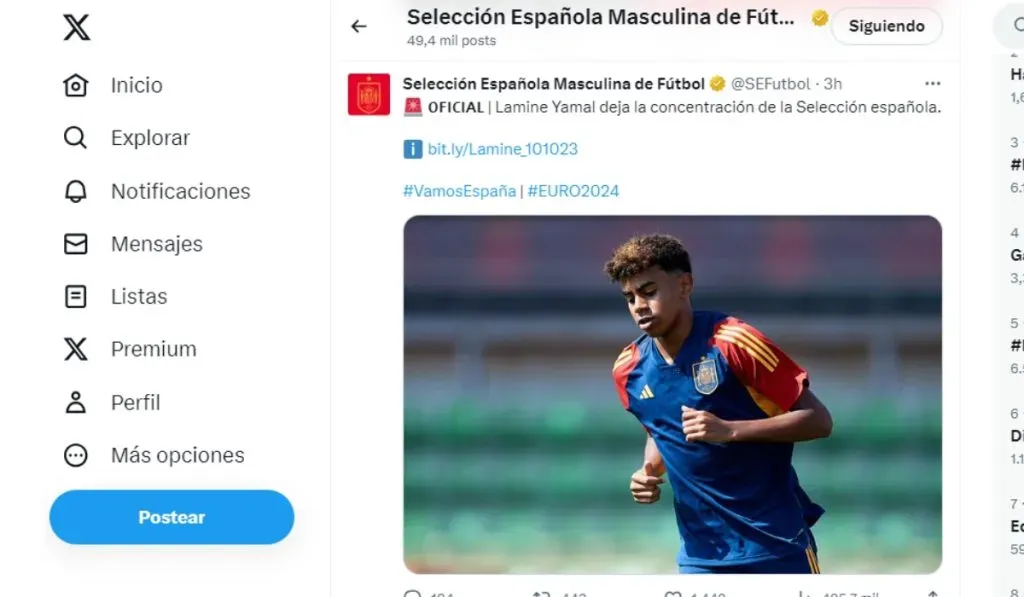Open the Perfil person icon
The image size is (1024, 597).
point(76,402)
